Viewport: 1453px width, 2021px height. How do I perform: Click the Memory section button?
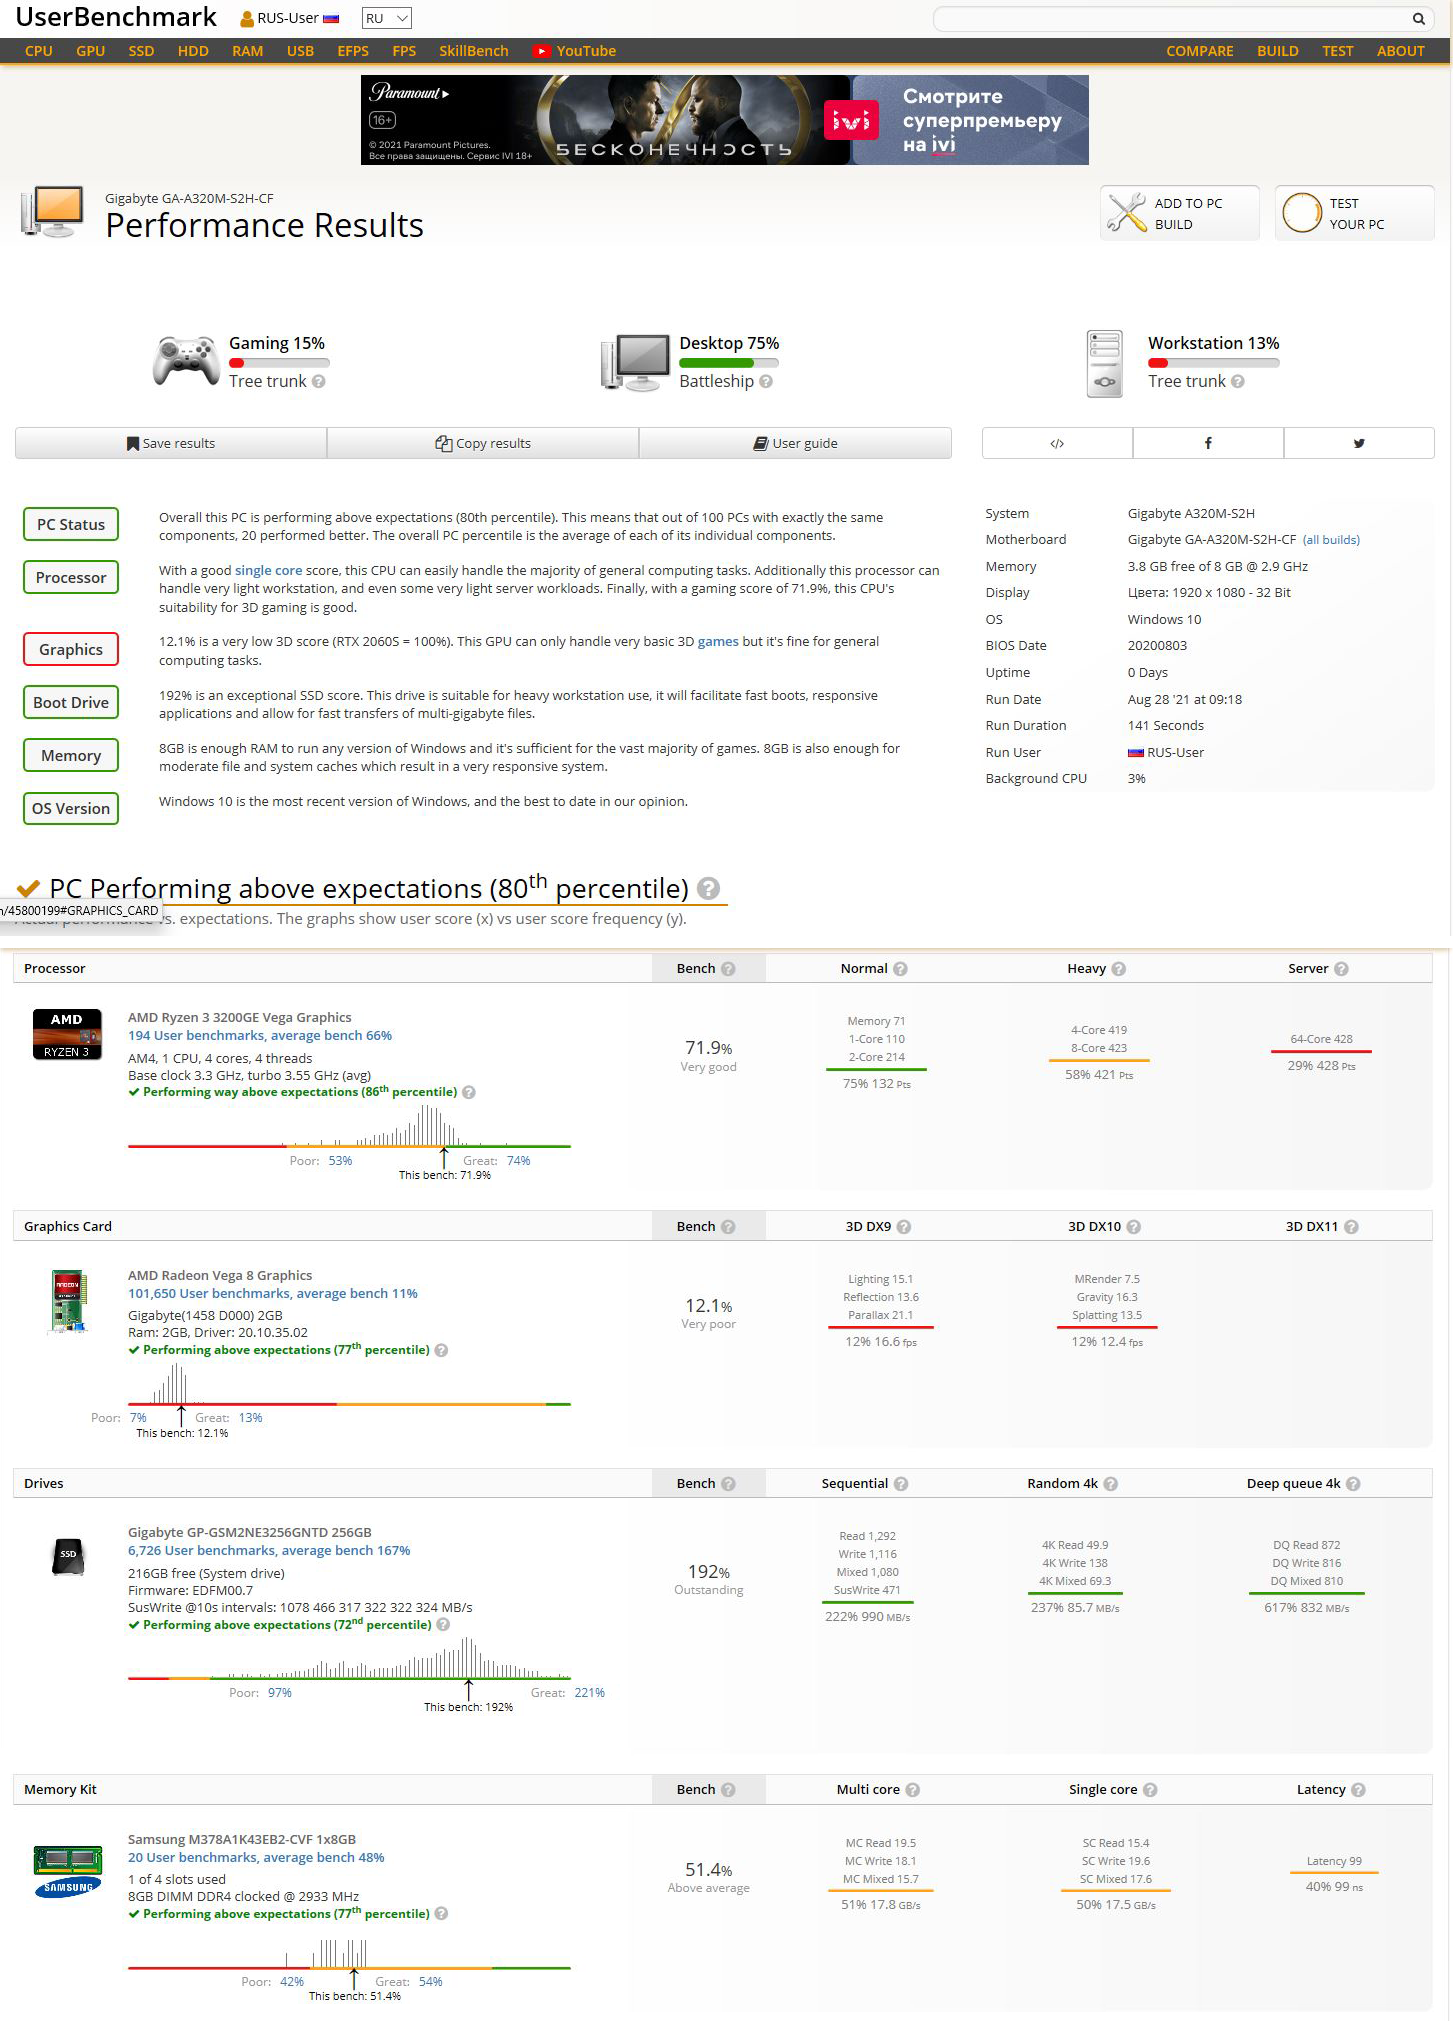tap(71, 755)
